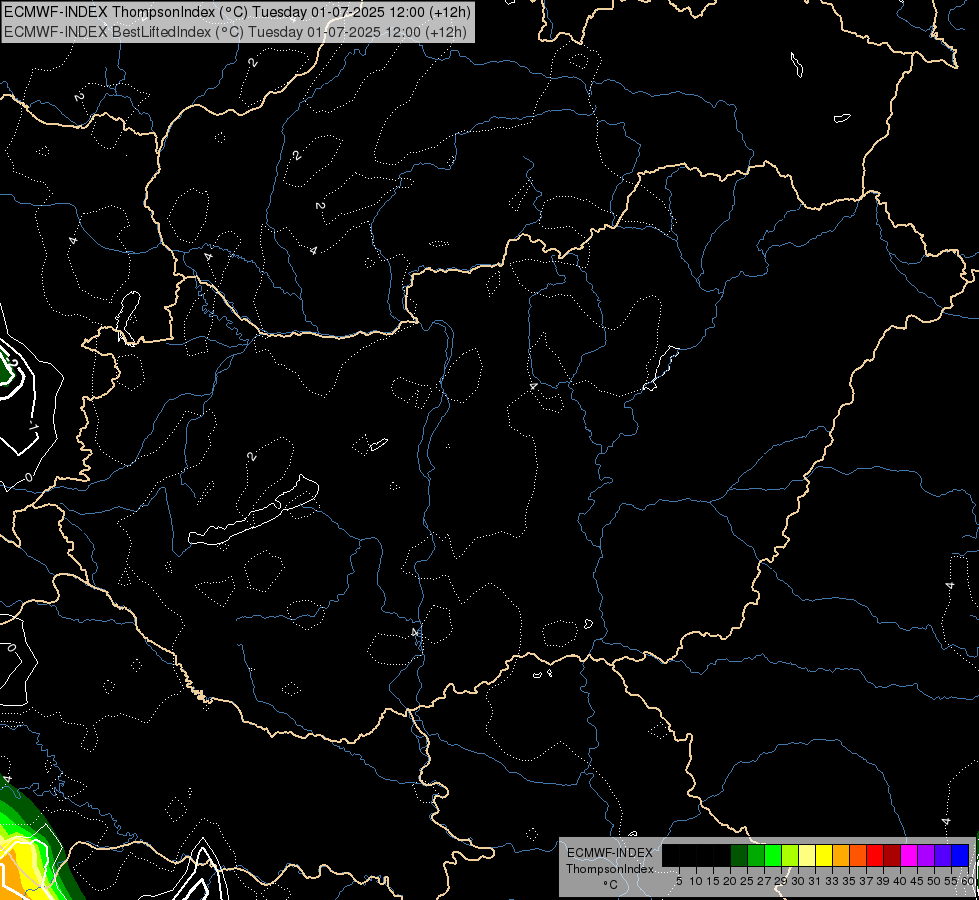Click the legend tick value "25"

(747, 881)
